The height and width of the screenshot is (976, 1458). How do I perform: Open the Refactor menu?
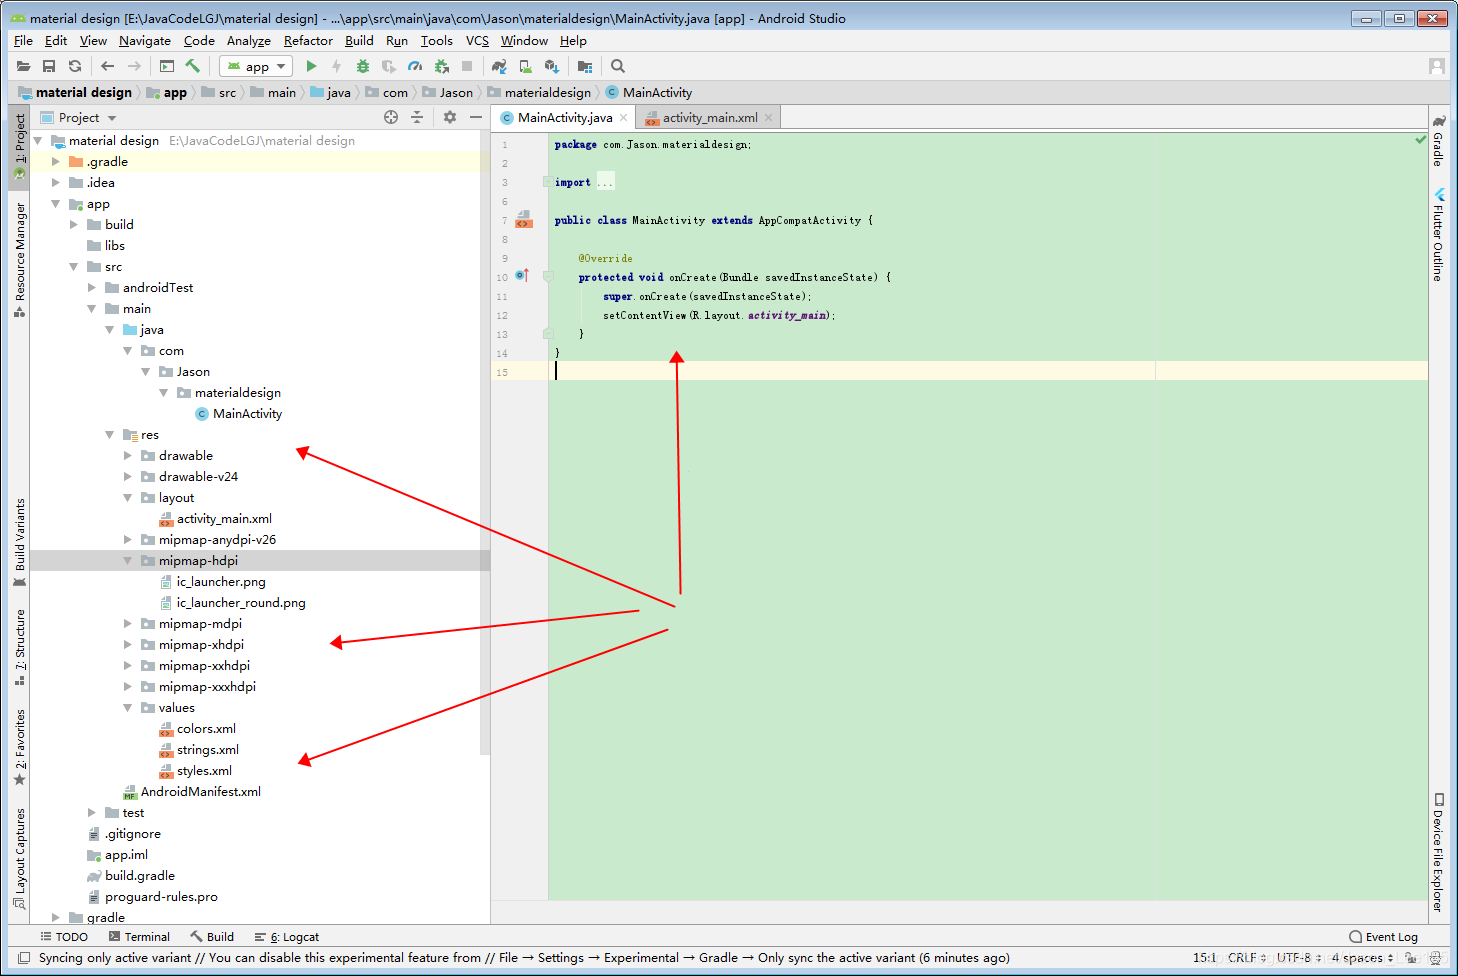click(308, 41)
